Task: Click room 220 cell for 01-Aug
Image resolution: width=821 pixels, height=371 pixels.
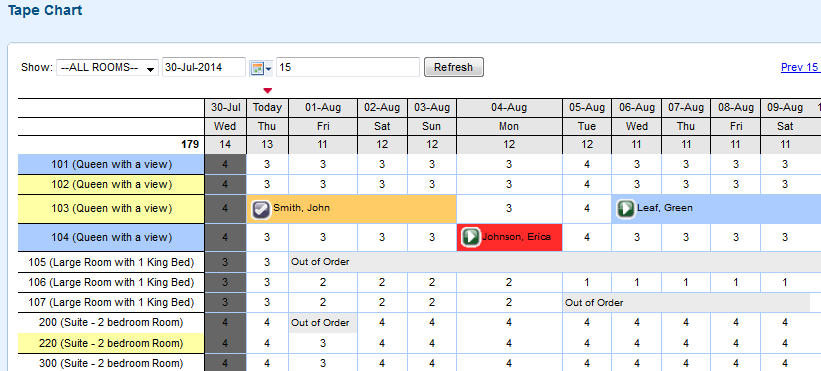Action: point(323,343)
